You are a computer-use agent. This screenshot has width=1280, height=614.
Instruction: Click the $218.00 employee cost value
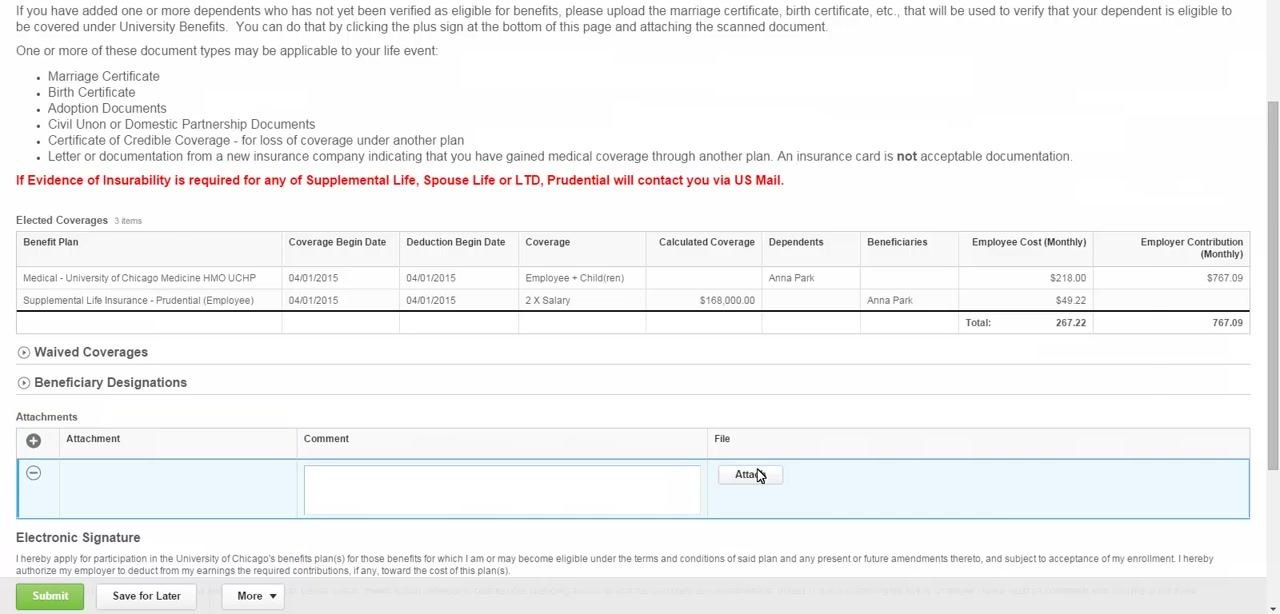pos(1068,278)
